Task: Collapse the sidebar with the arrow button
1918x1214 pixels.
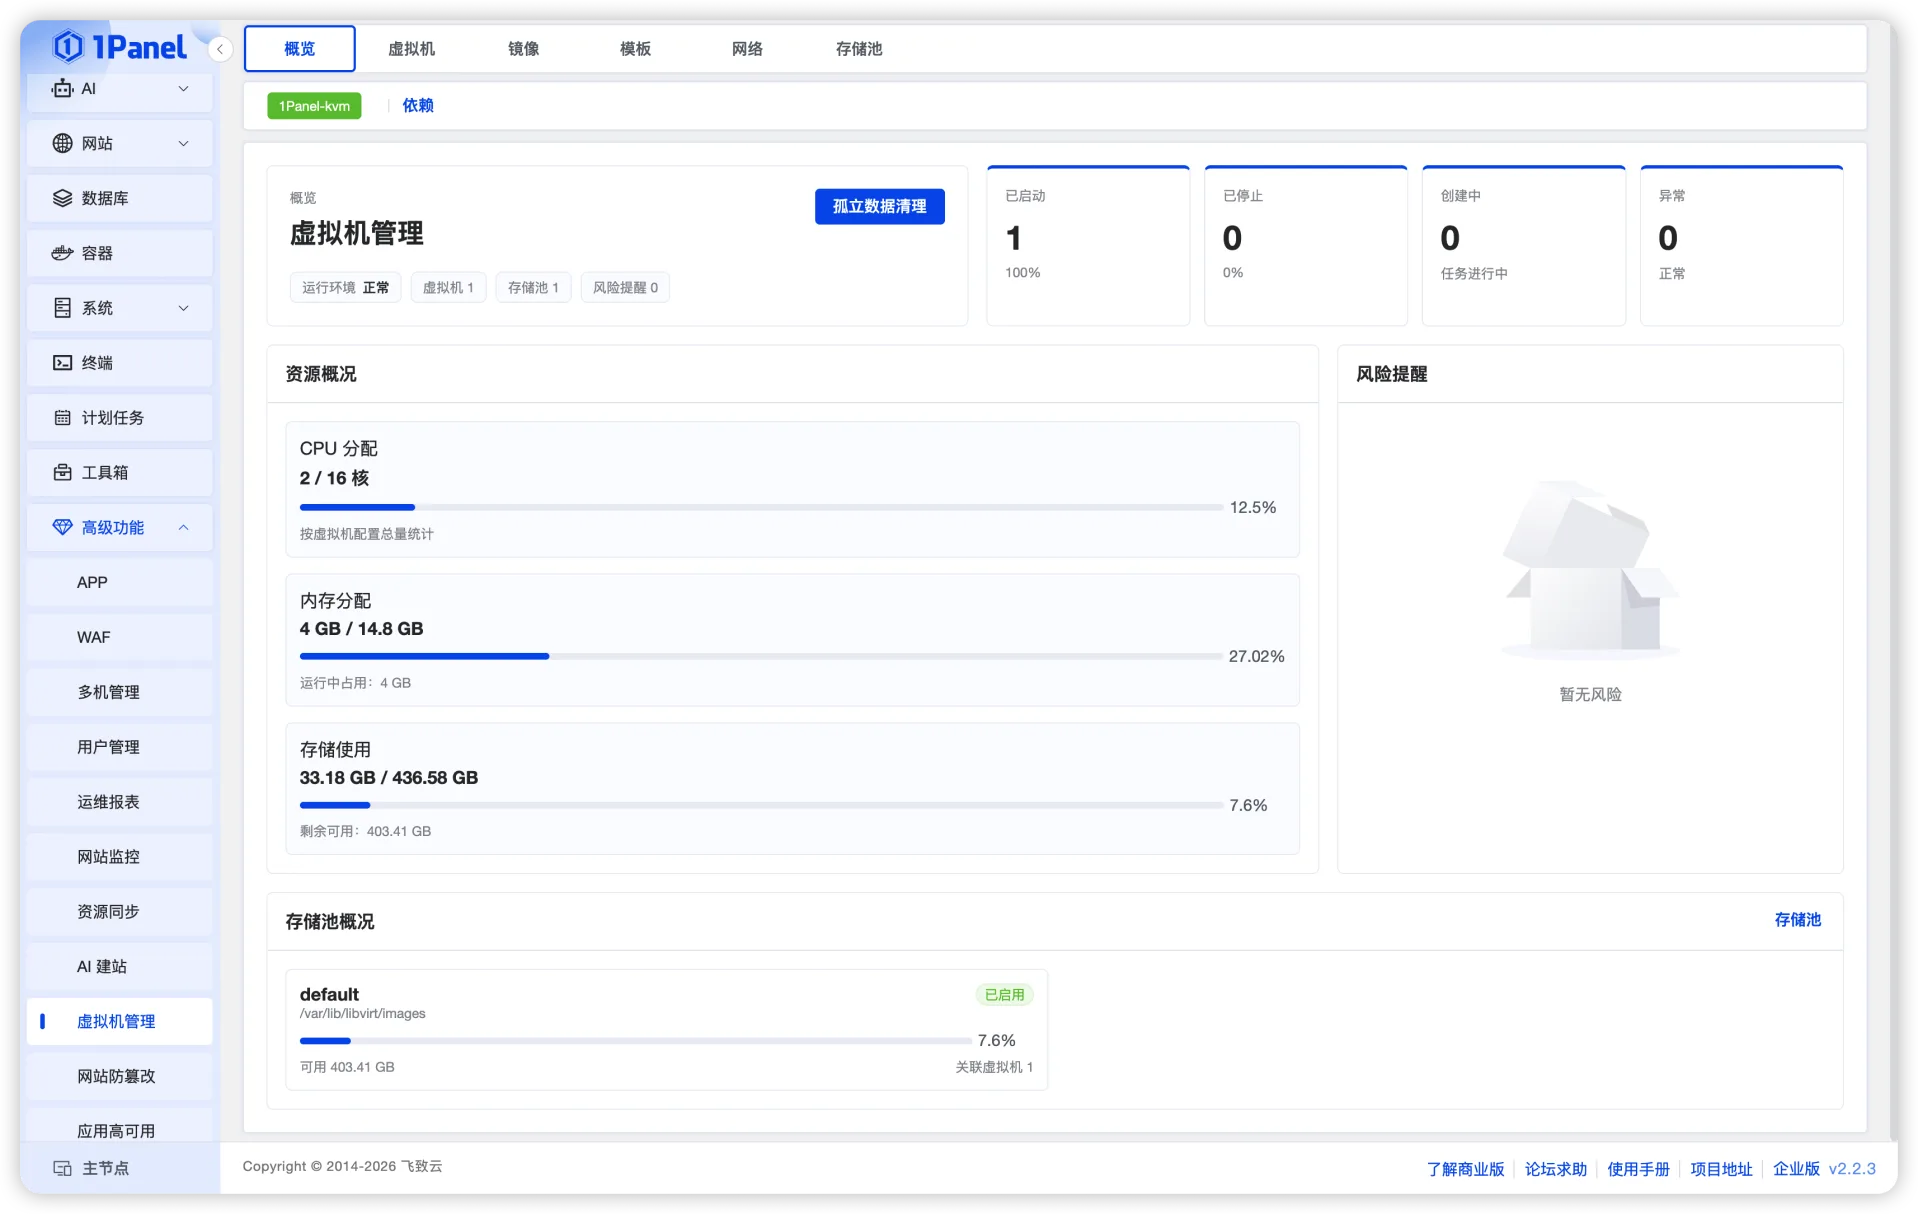Action: (x=220, y=48)
